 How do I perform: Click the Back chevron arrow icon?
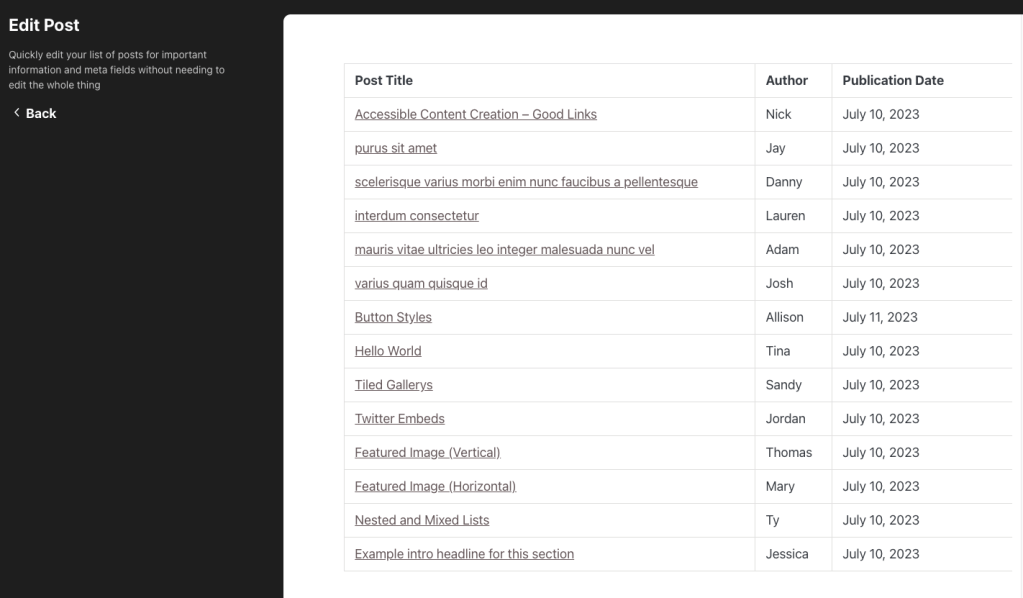(17, 113)
